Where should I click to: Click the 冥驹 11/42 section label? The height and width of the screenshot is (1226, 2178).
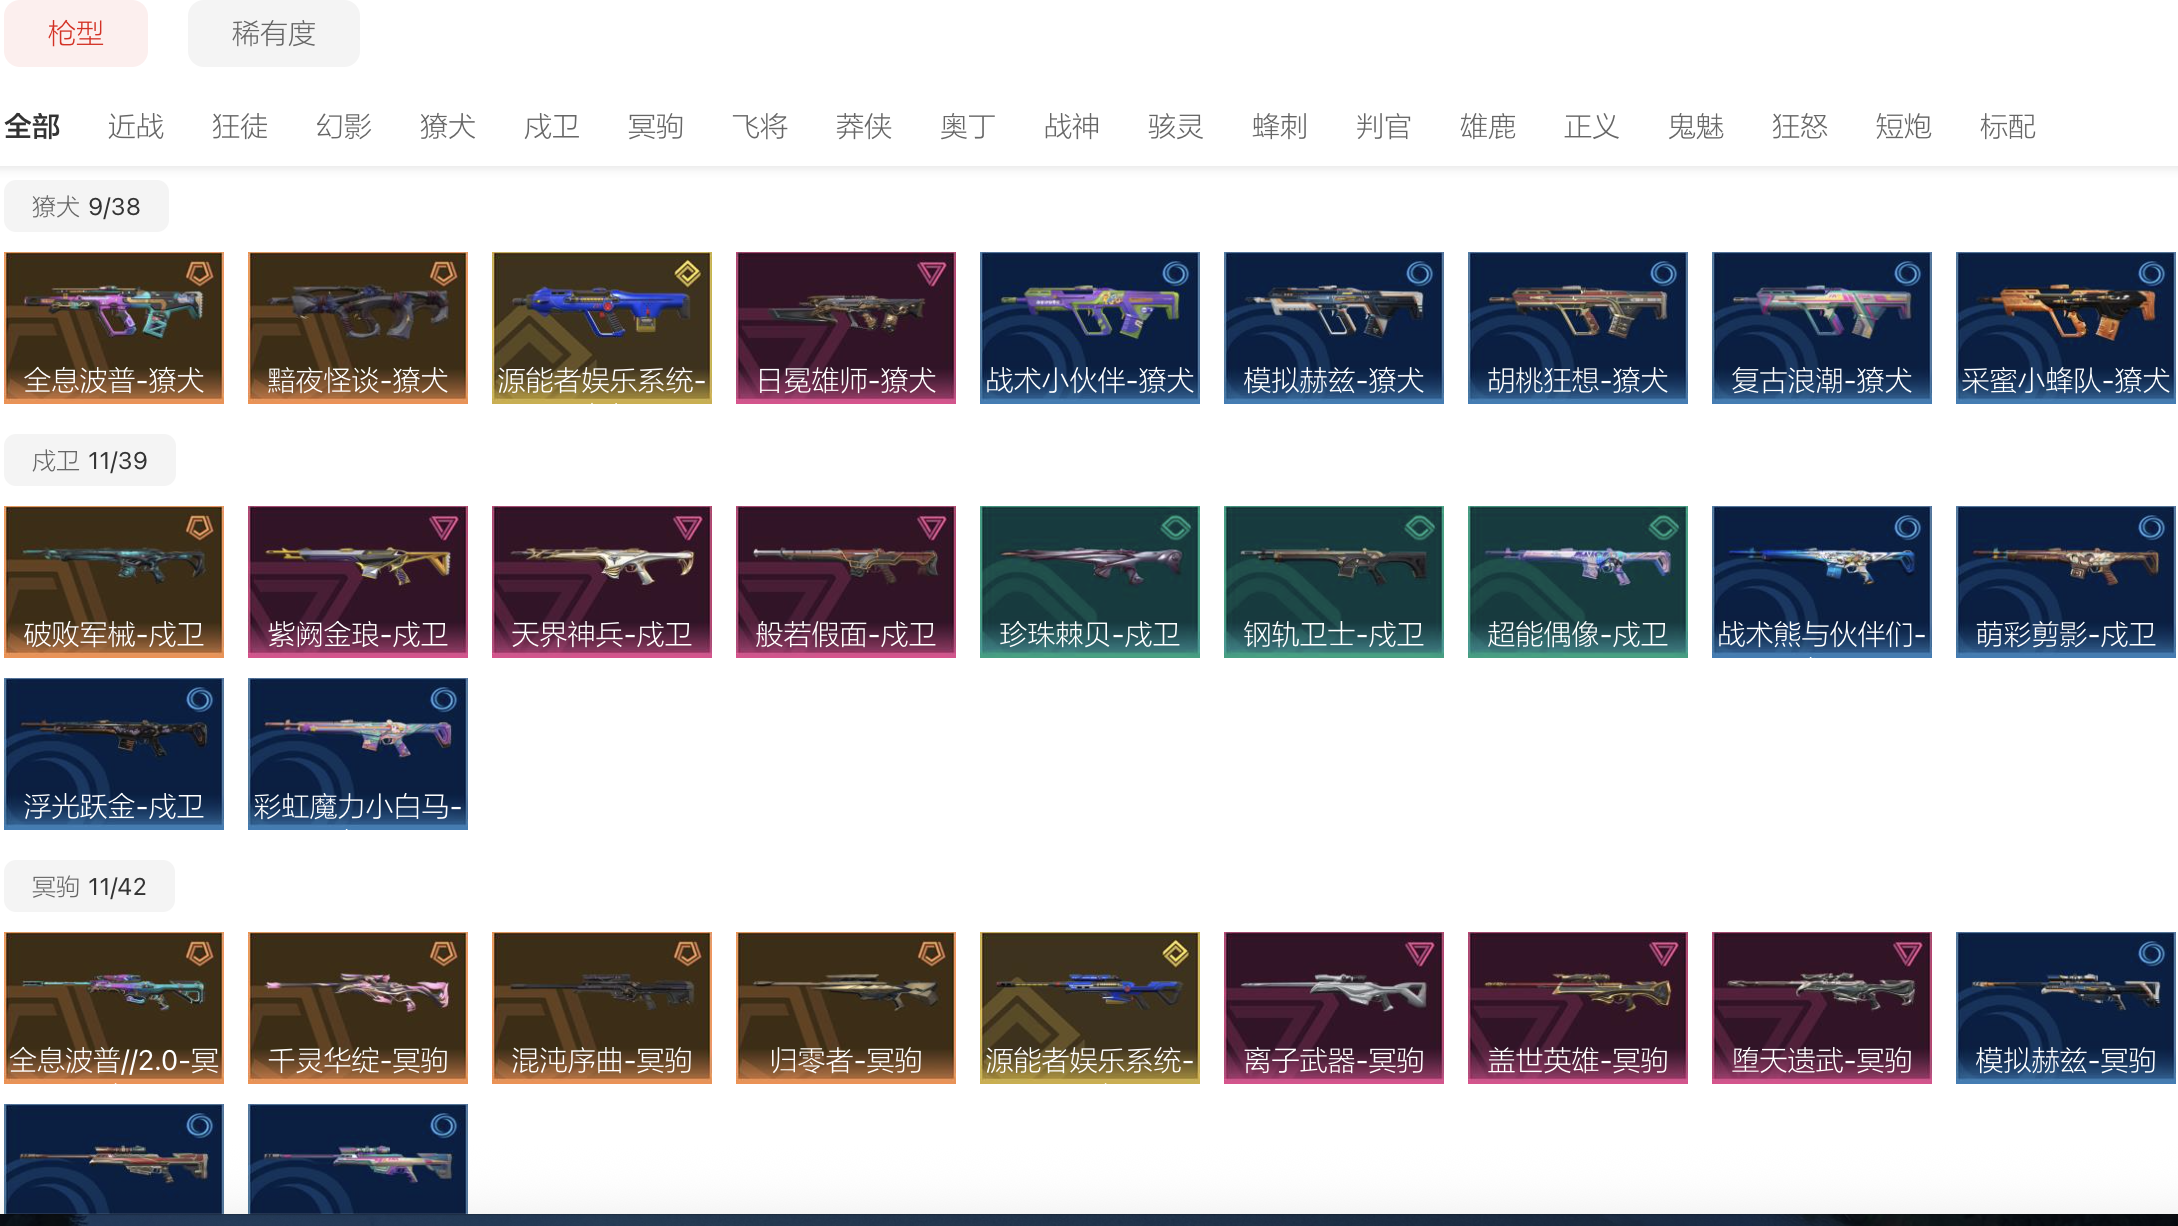point(89,887)
